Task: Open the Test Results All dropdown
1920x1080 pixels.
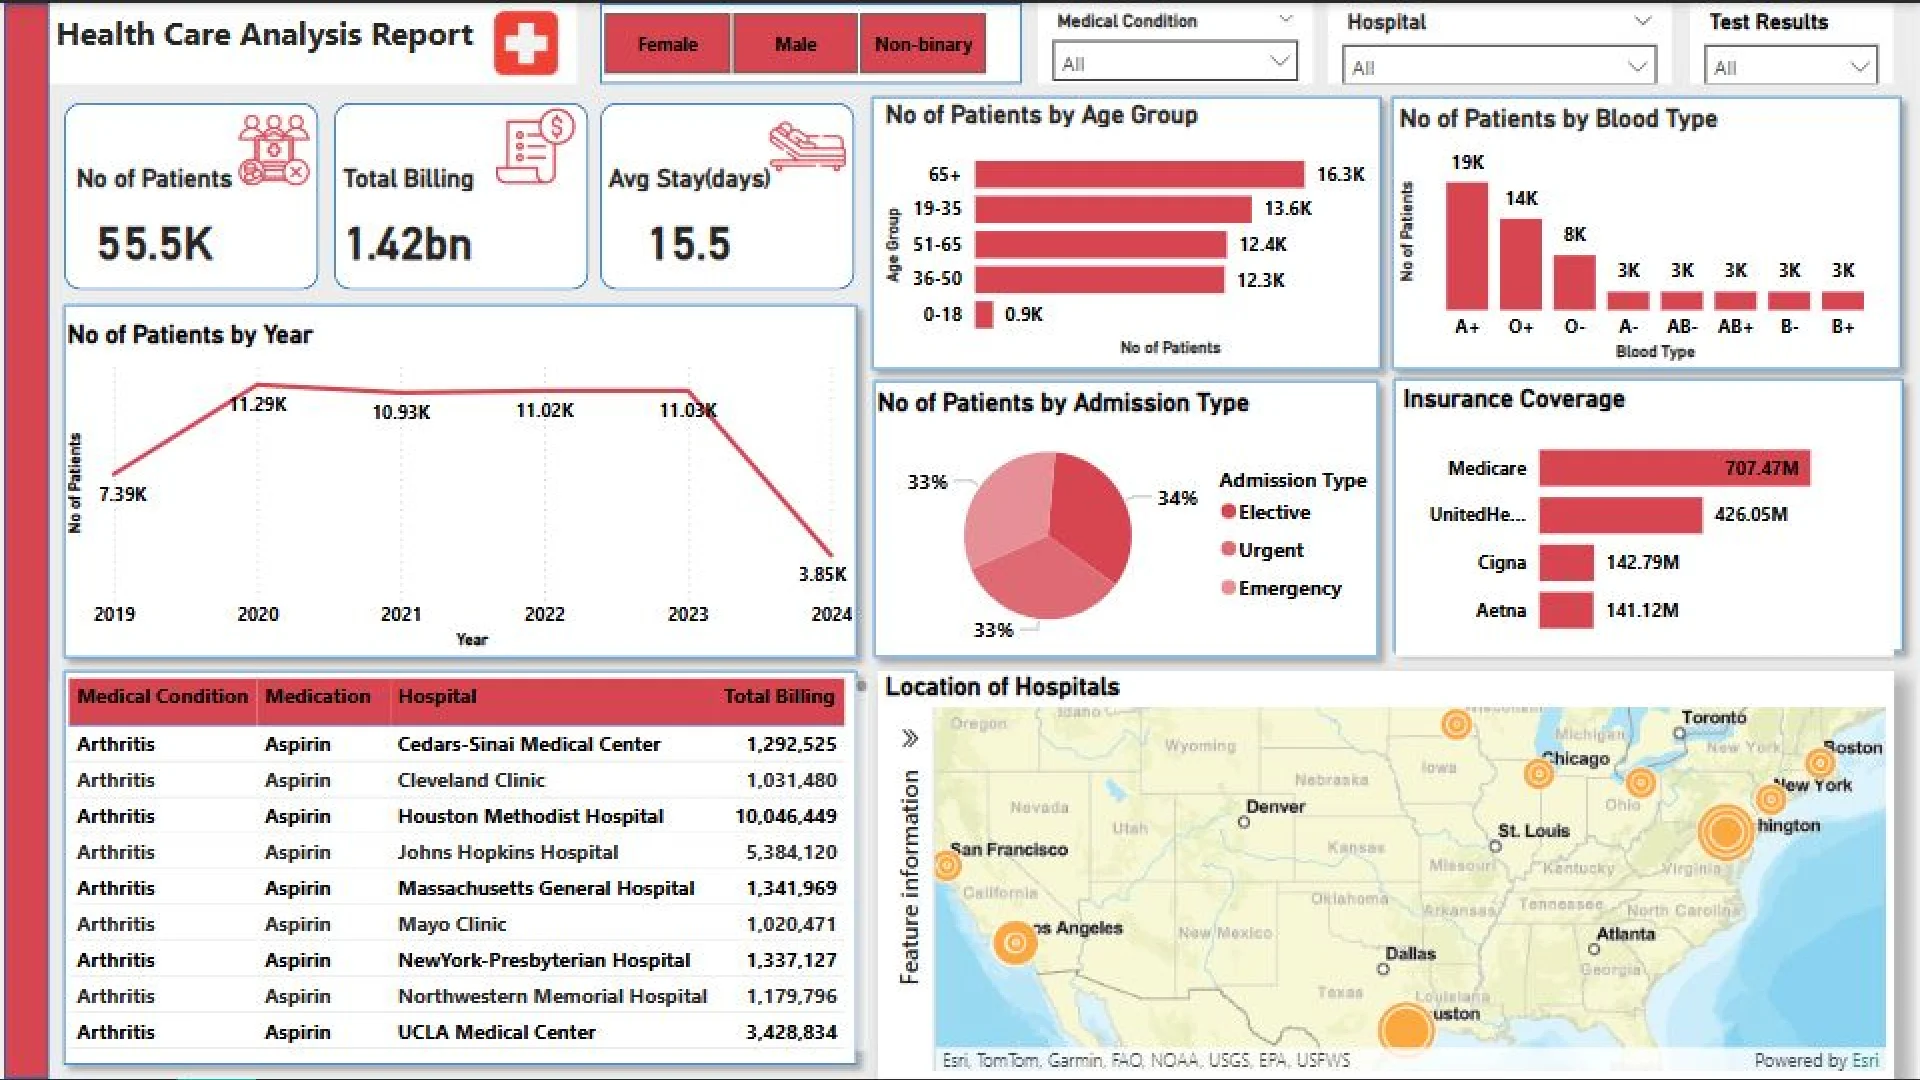Action: pyautogui.click(x=1789, y=68)
